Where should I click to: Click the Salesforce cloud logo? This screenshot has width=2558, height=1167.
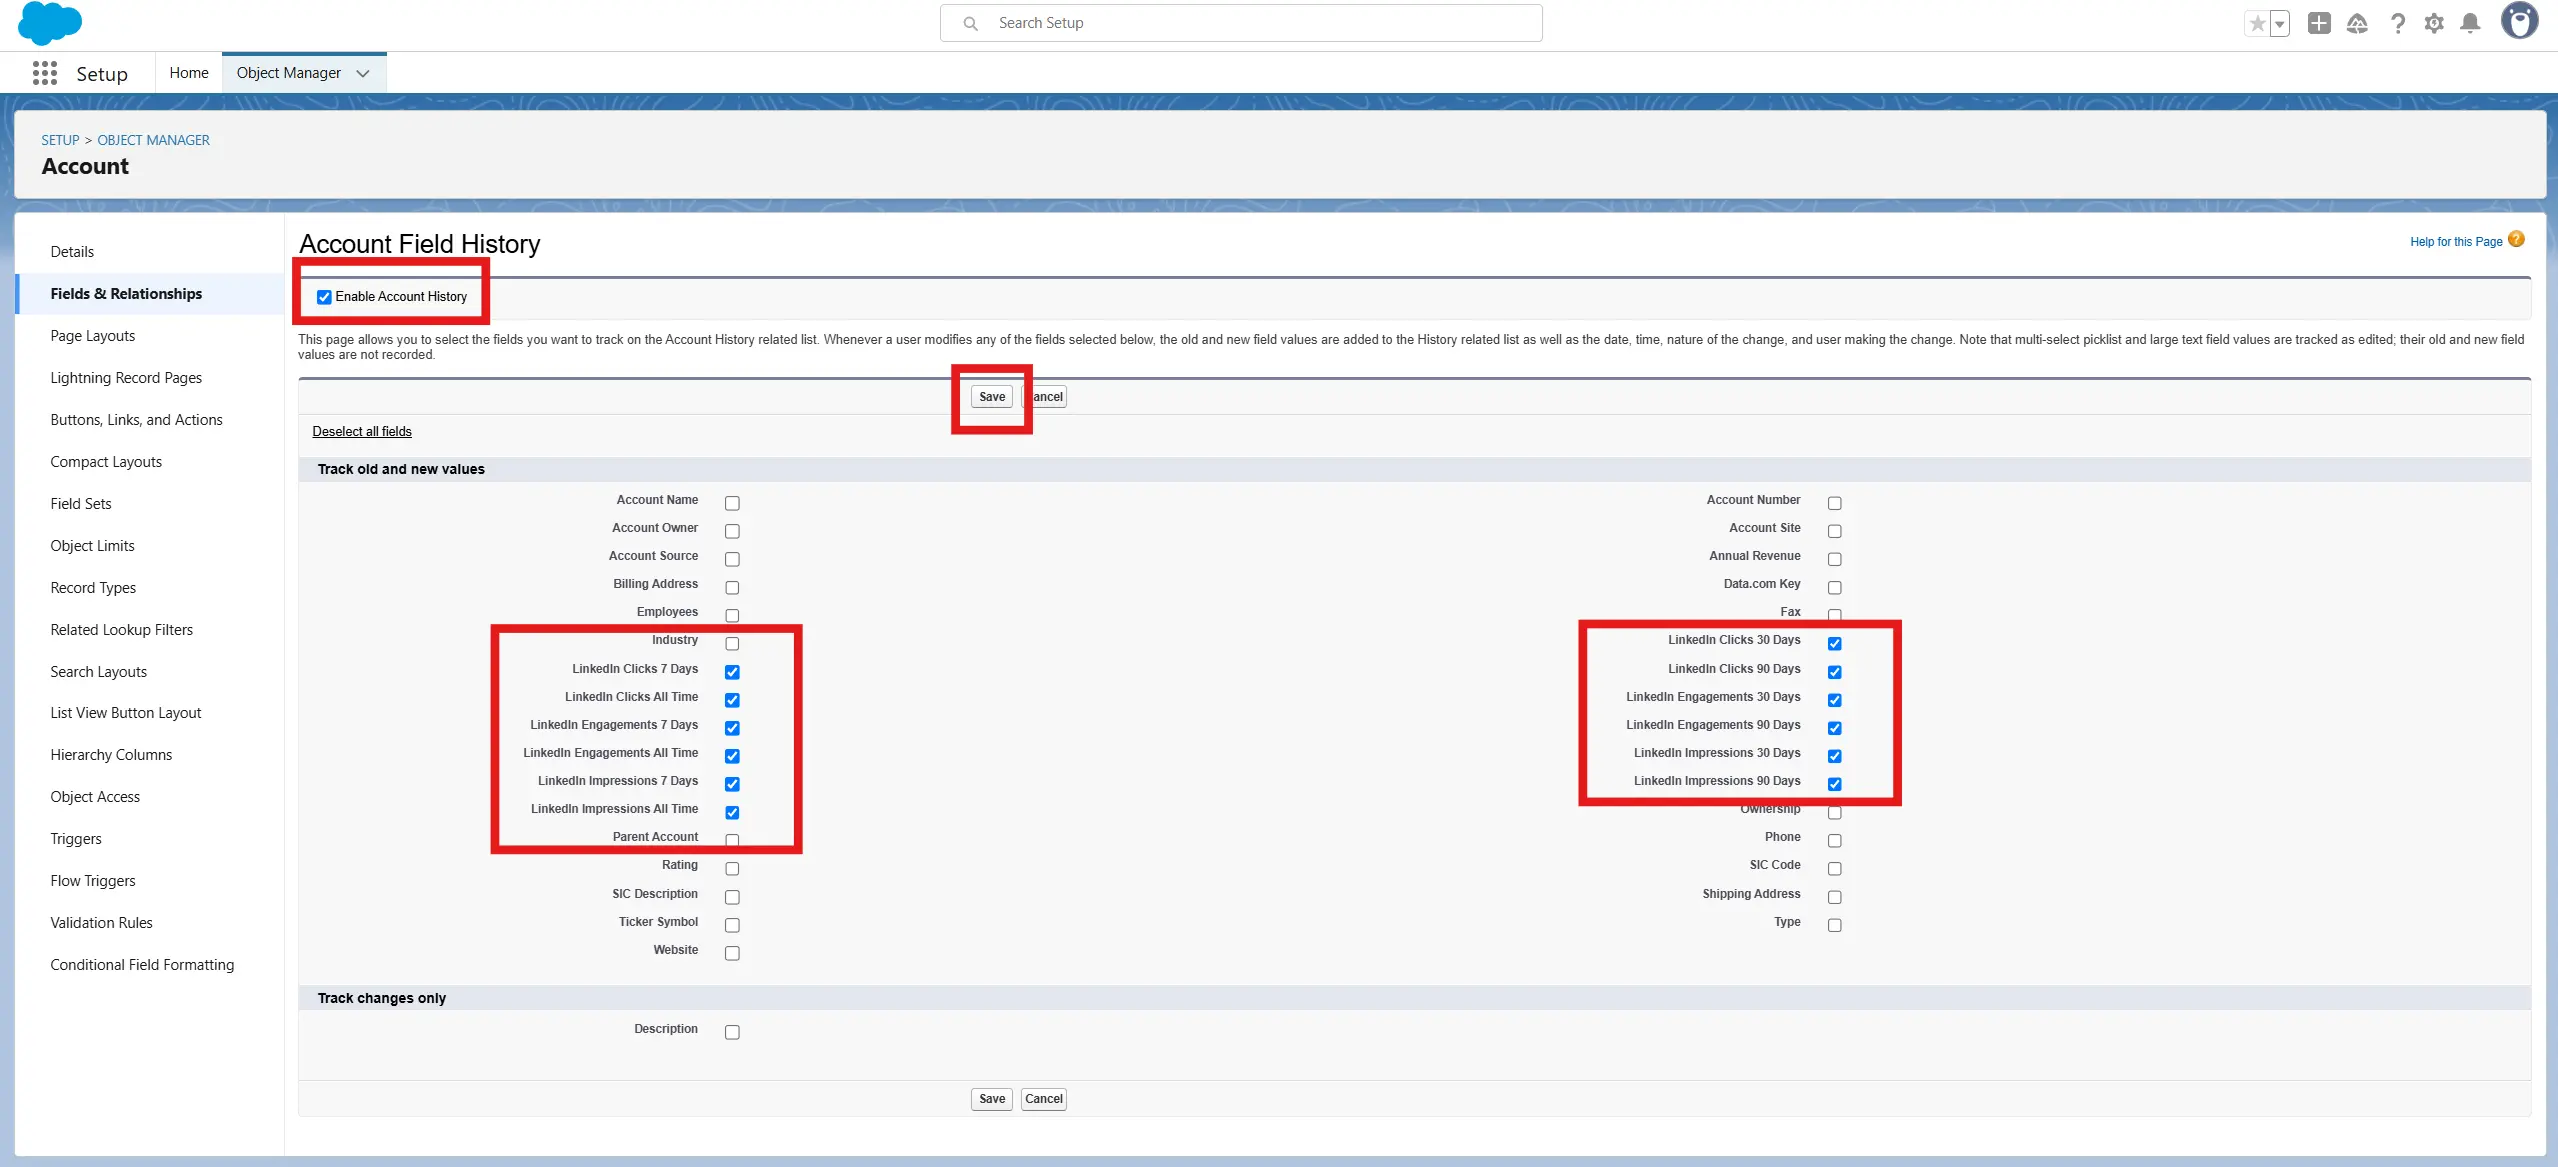[x=49, y=24]
